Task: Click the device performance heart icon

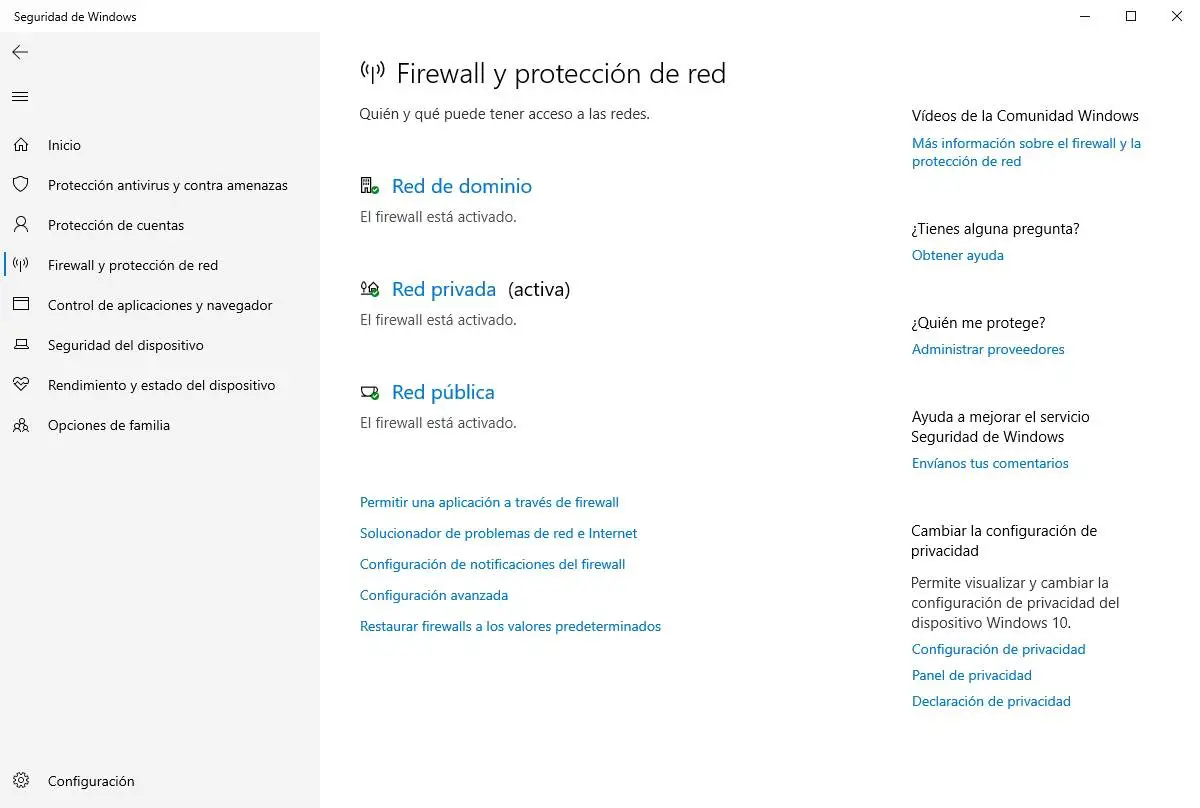Action: pyautogui.click(x=21, y=385)
